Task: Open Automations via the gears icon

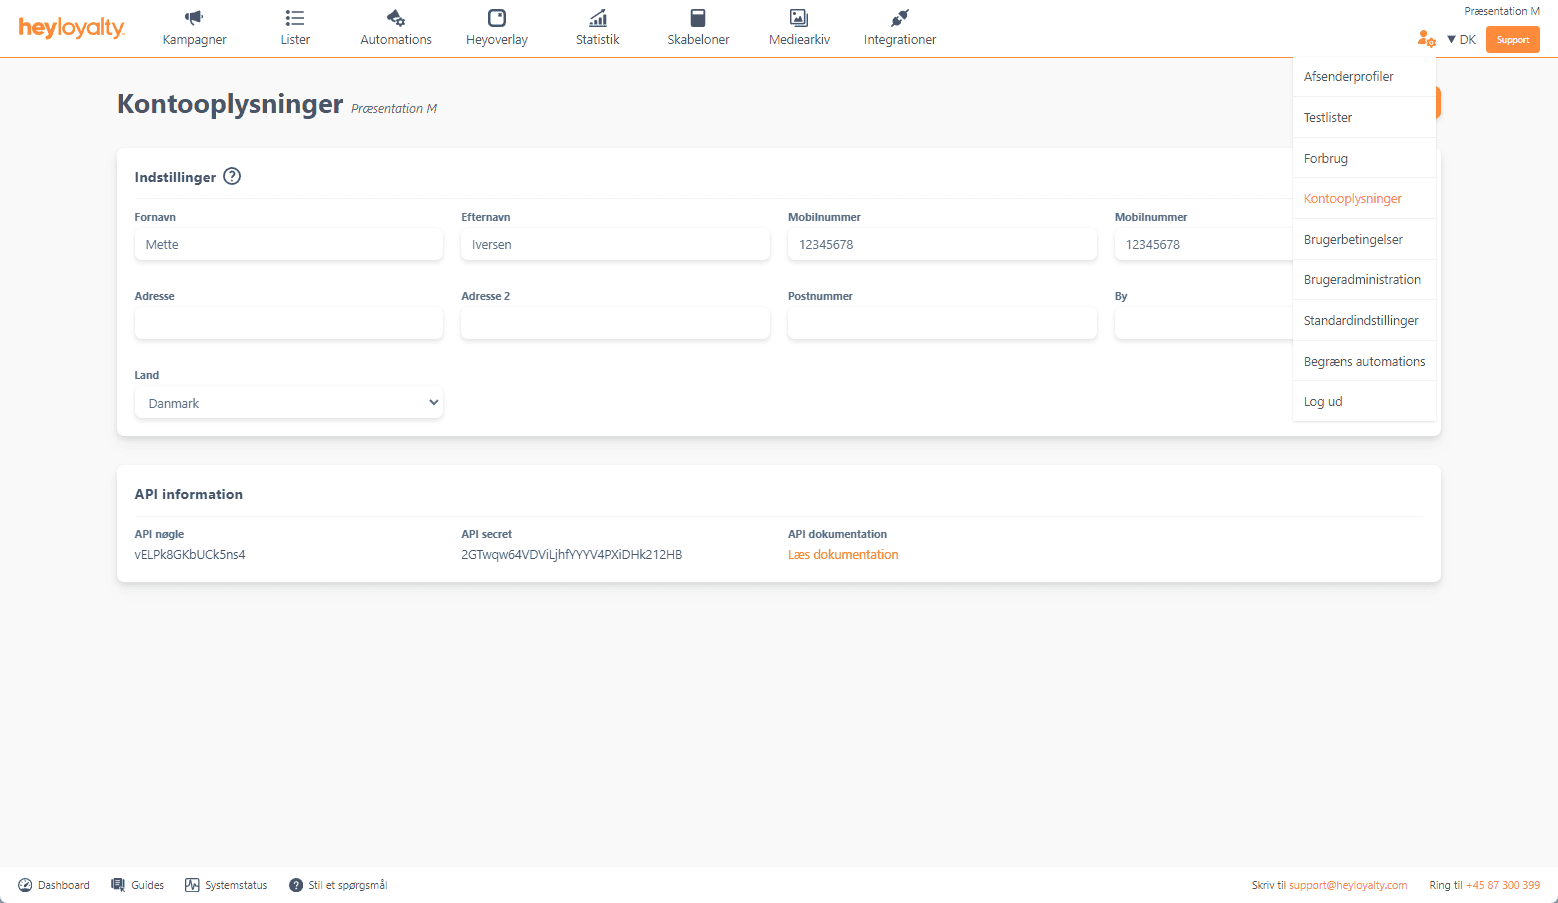Action: 395,18
